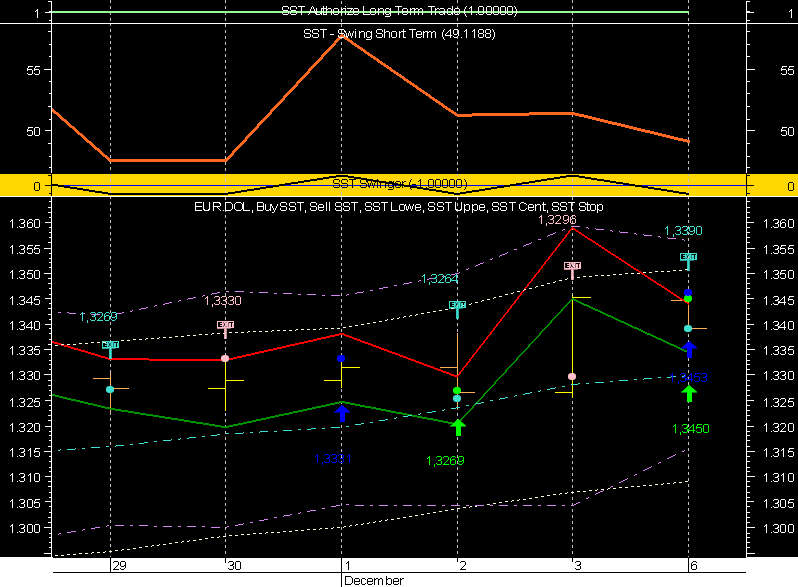
Task: Select the cyan dot on December 2 bar
Action: pyautogui.click(x=457, y=398)
